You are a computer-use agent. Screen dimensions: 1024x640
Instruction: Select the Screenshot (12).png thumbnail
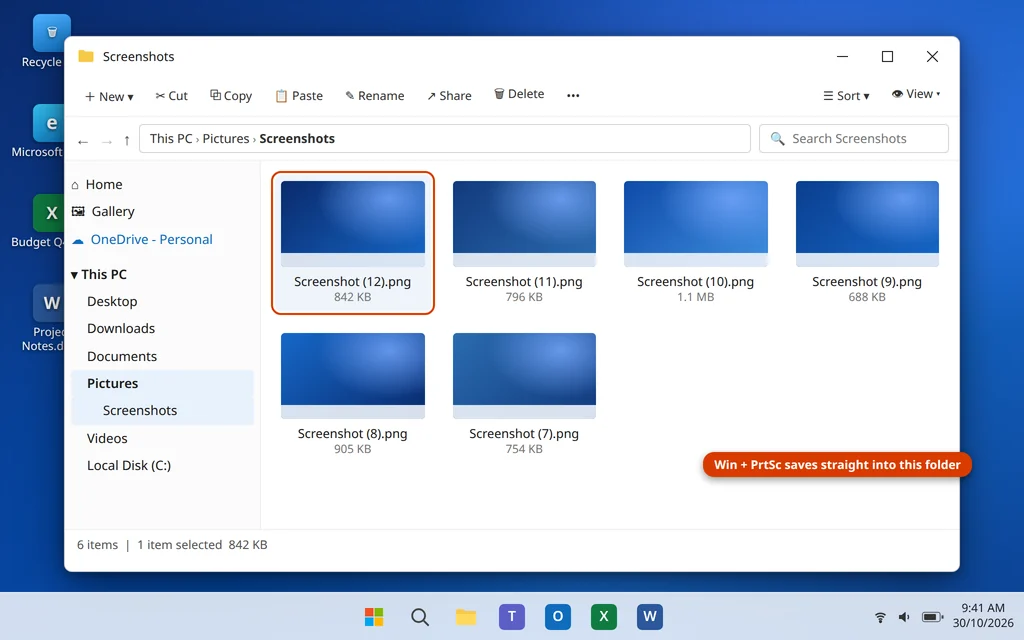point(353,223)
